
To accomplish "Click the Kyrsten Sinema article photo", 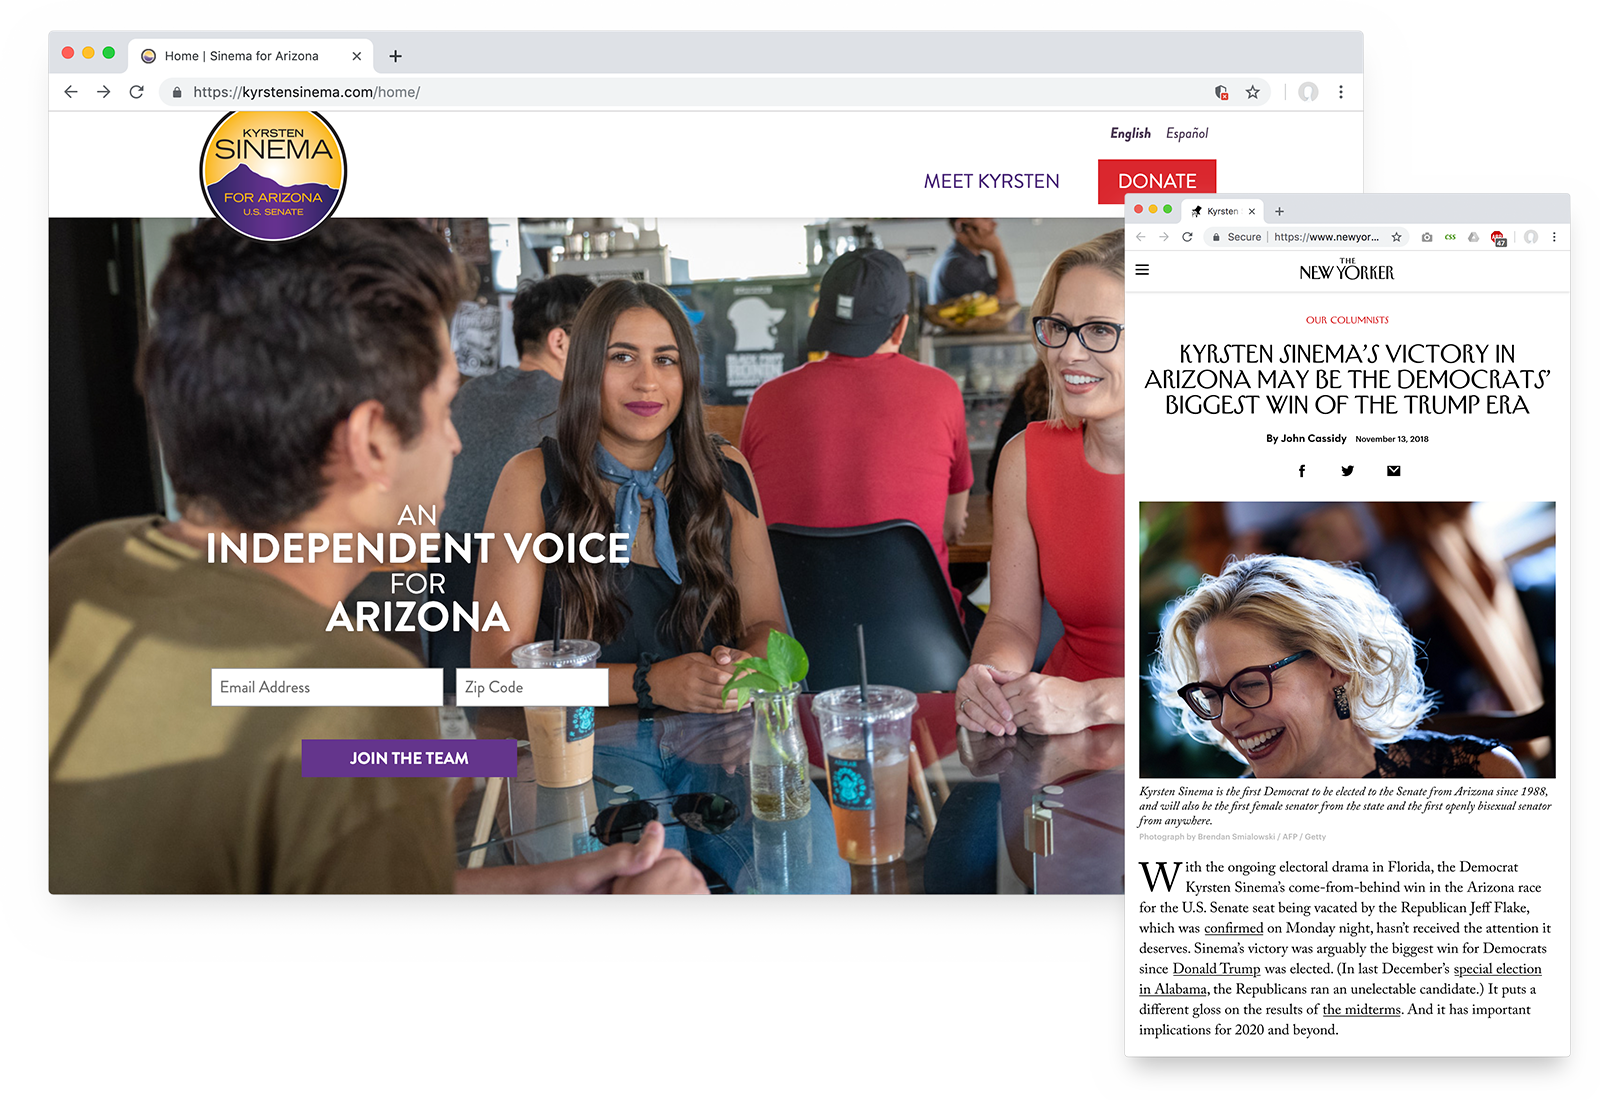I will point(1347,639).
